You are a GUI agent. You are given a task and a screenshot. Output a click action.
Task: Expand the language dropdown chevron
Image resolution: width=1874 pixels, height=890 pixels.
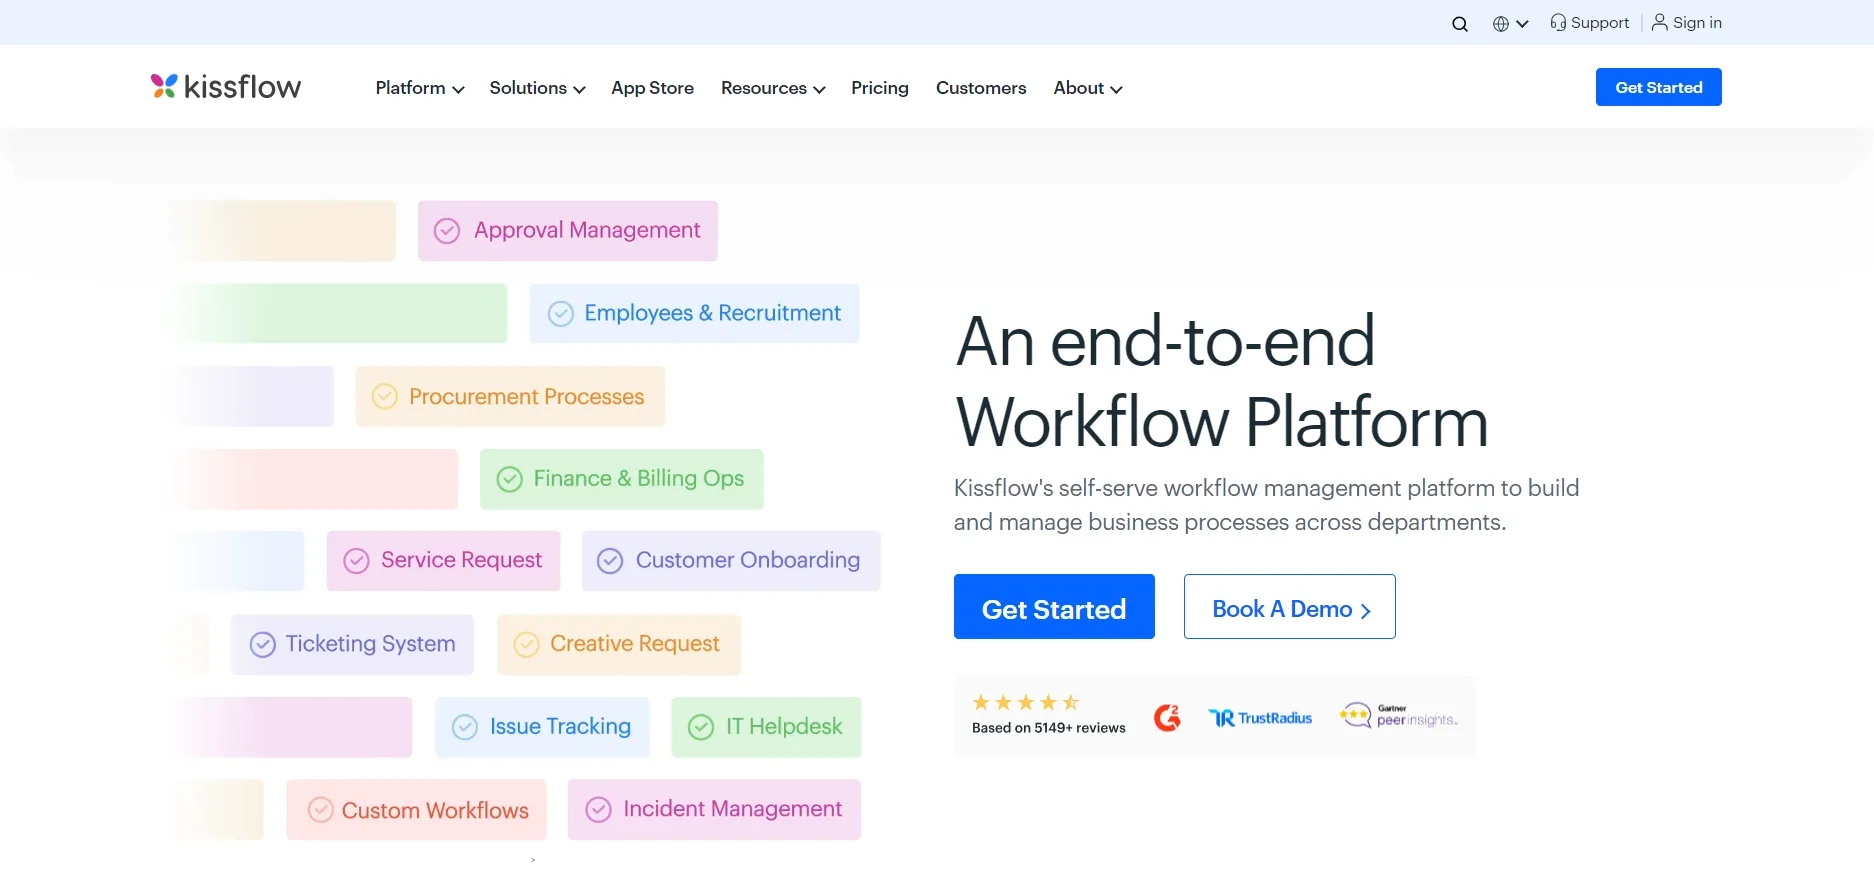click(x=1522, y=24)
